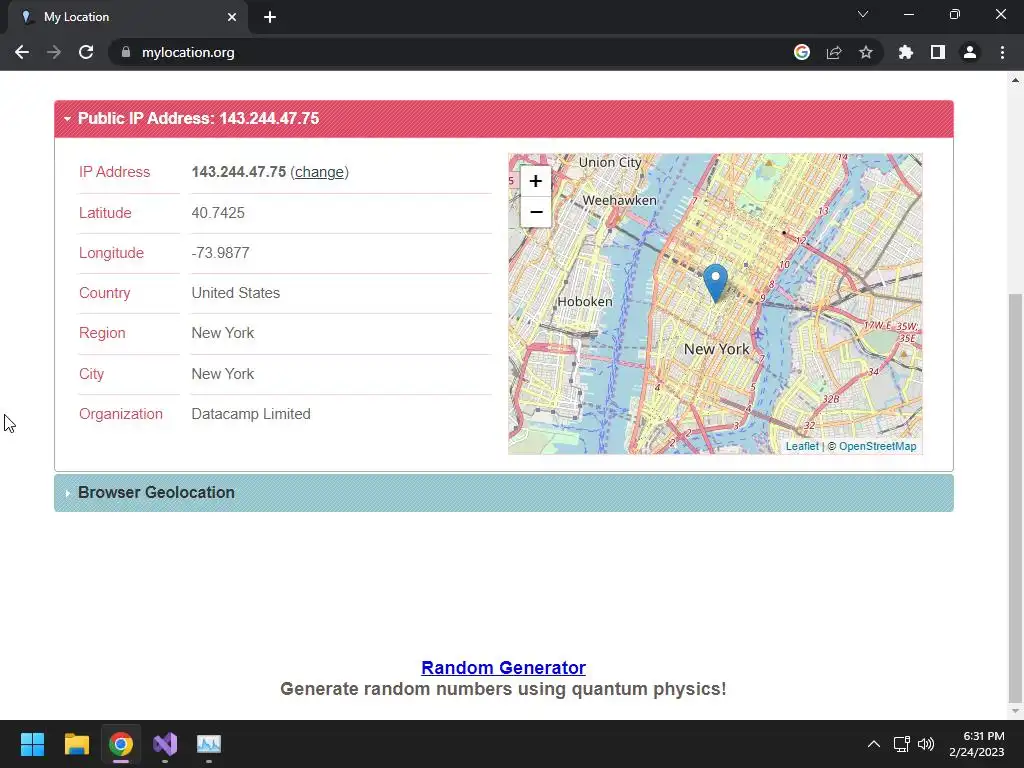Open the Leaflet attribution link
1024x768 pixels.
802,446
